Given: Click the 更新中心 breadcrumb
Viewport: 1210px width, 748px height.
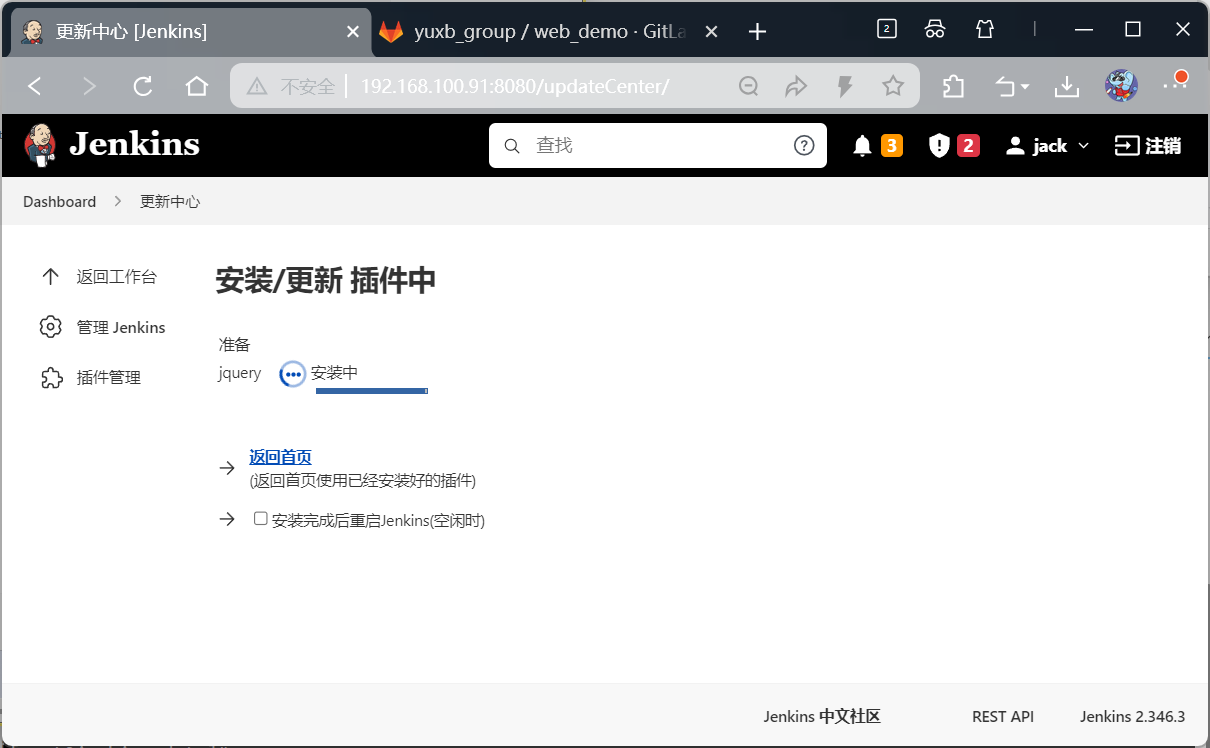Looking at the screenshot, I should tap(170, 202).
